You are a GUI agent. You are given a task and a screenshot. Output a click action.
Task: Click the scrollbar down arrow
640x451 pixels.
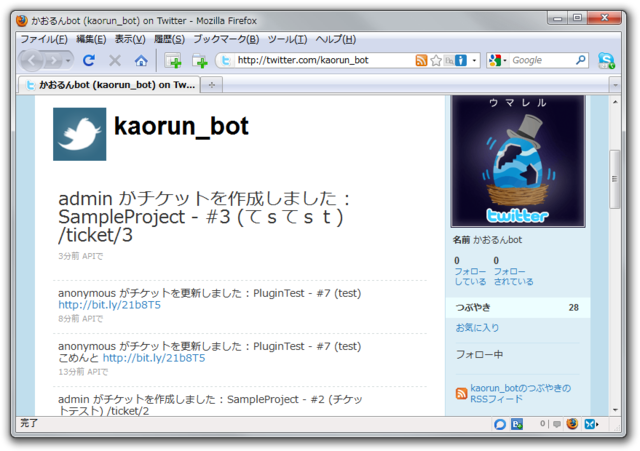(615, 410)
